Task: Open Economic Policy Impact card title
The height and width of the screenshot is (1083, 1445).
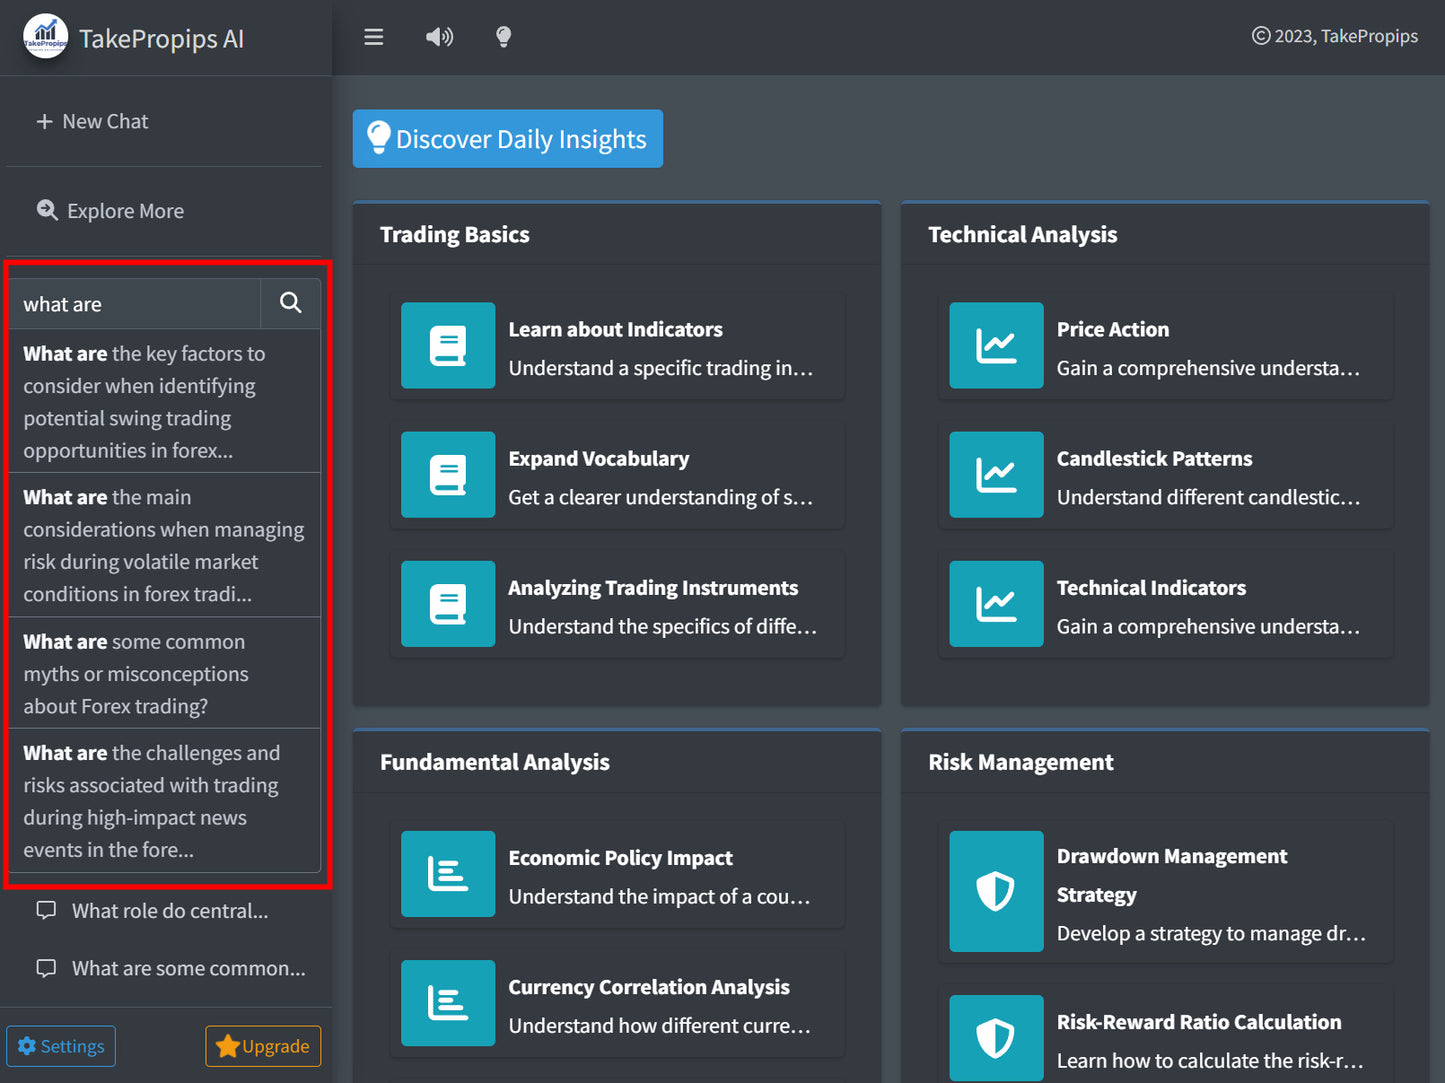Action: [x=620, y=857]
